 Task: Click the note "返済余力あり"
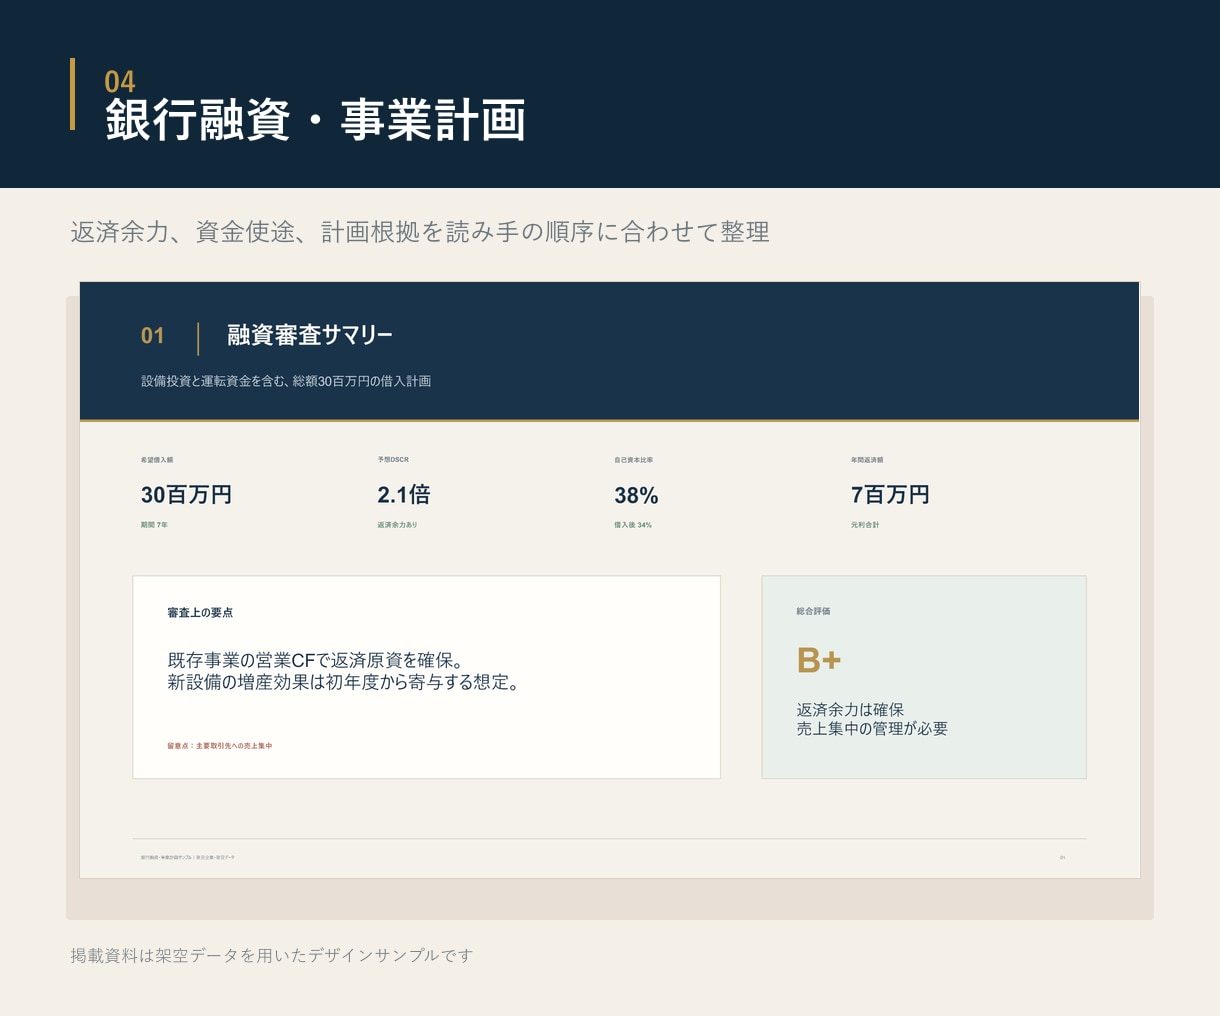click(x=397, y=525)
